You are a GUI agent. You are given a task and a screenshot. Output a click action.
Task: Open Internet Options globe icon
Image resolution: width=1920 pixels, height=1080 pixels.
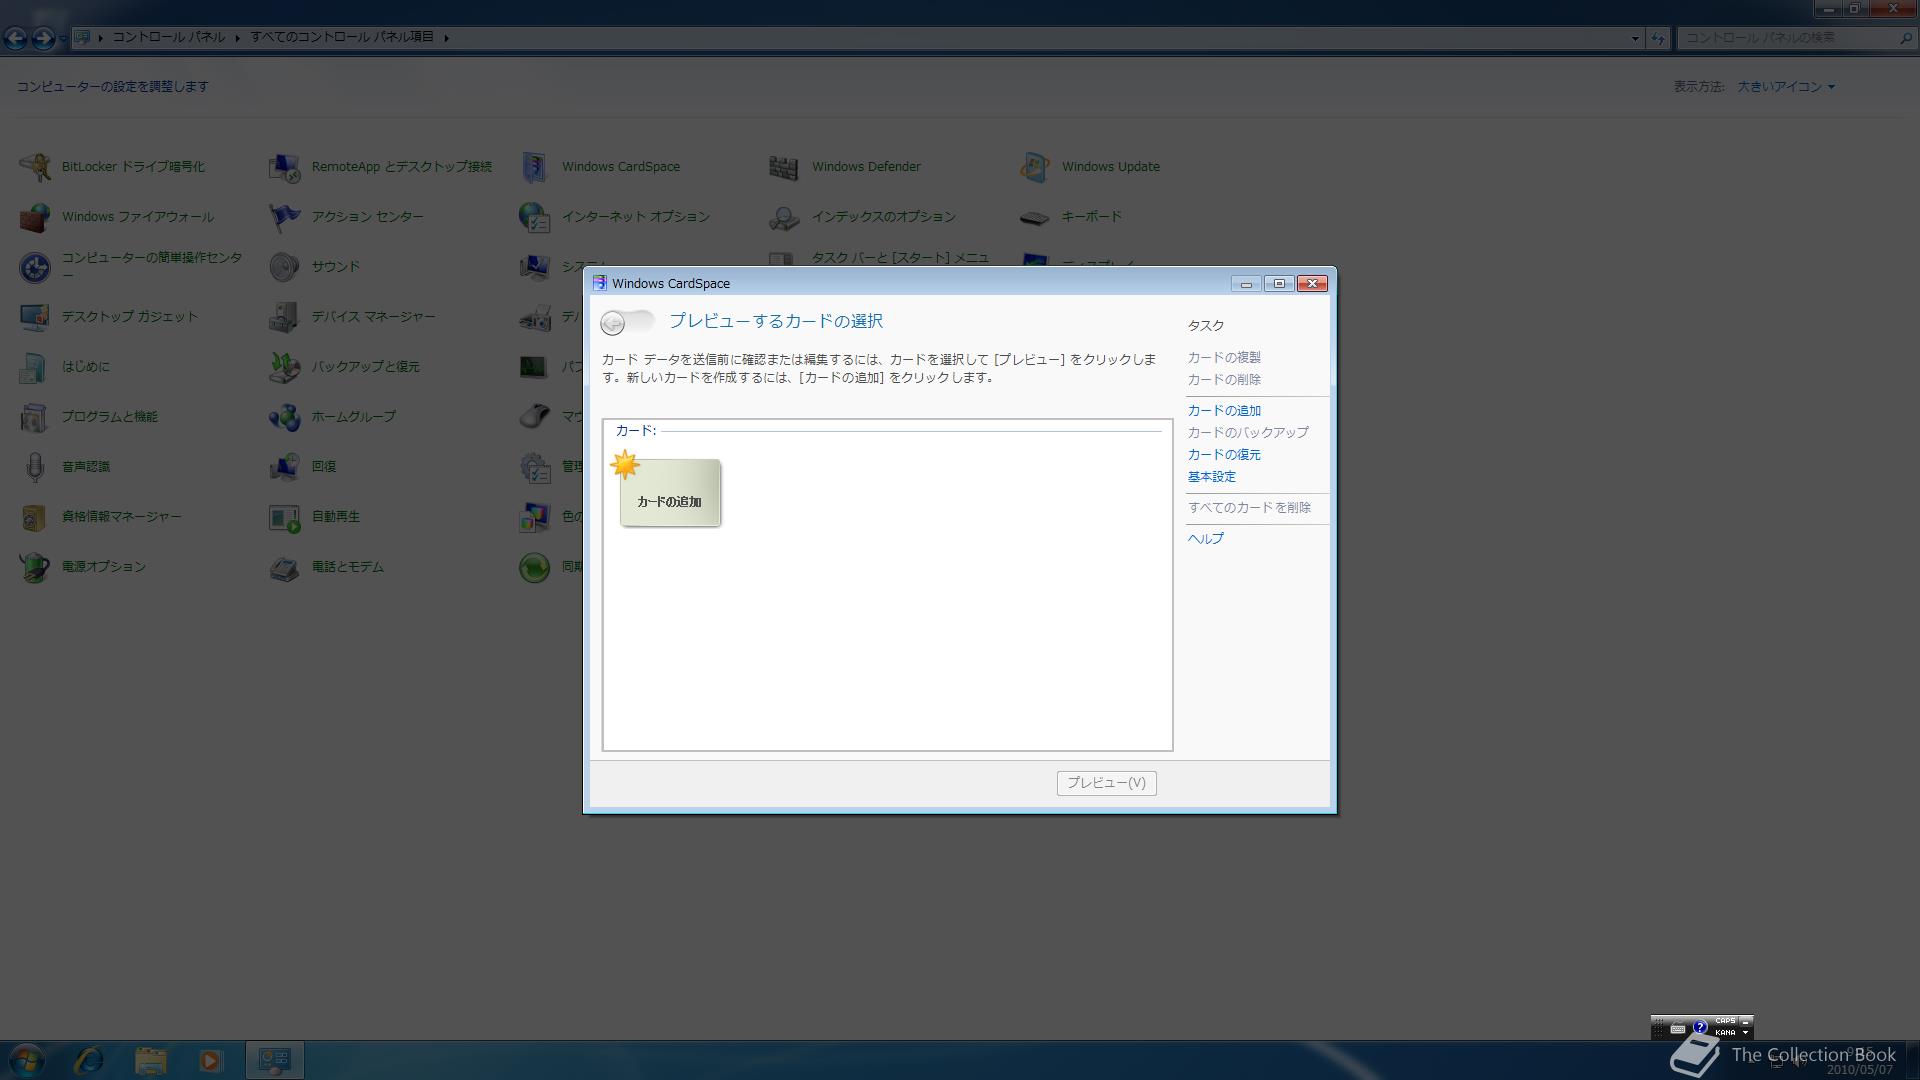[x=535, y=217]
